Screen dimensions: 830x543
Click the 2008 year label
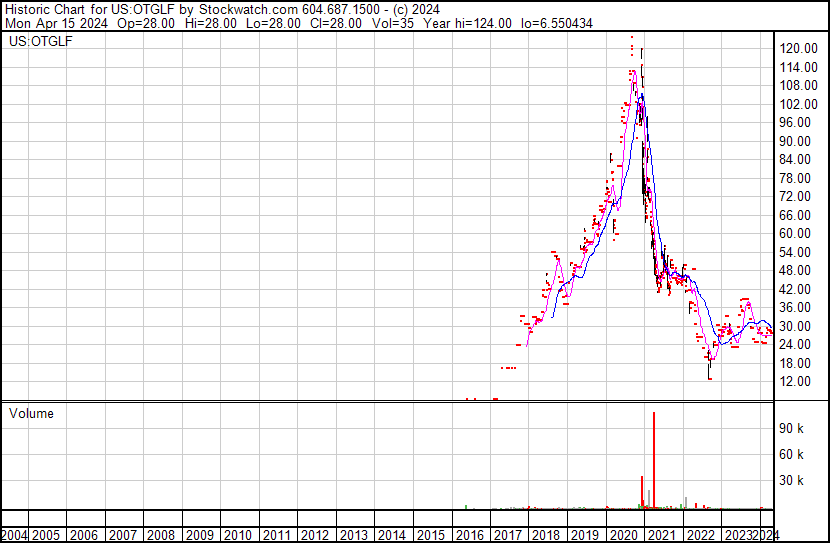point(161,535)
